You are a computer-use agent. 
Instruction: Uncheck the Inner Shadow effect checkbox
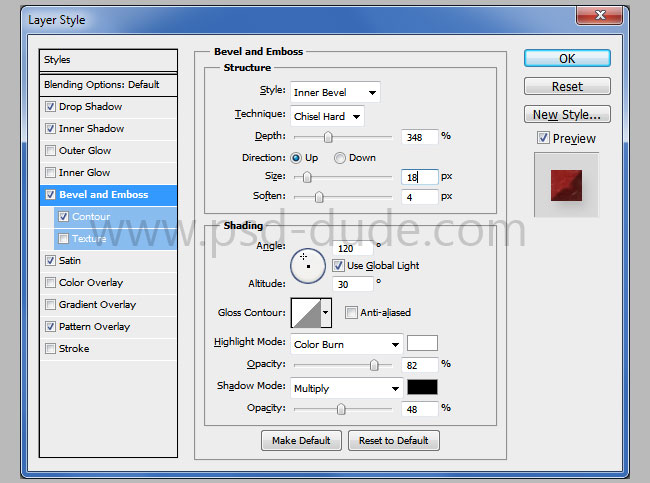[x=50, y=129]
